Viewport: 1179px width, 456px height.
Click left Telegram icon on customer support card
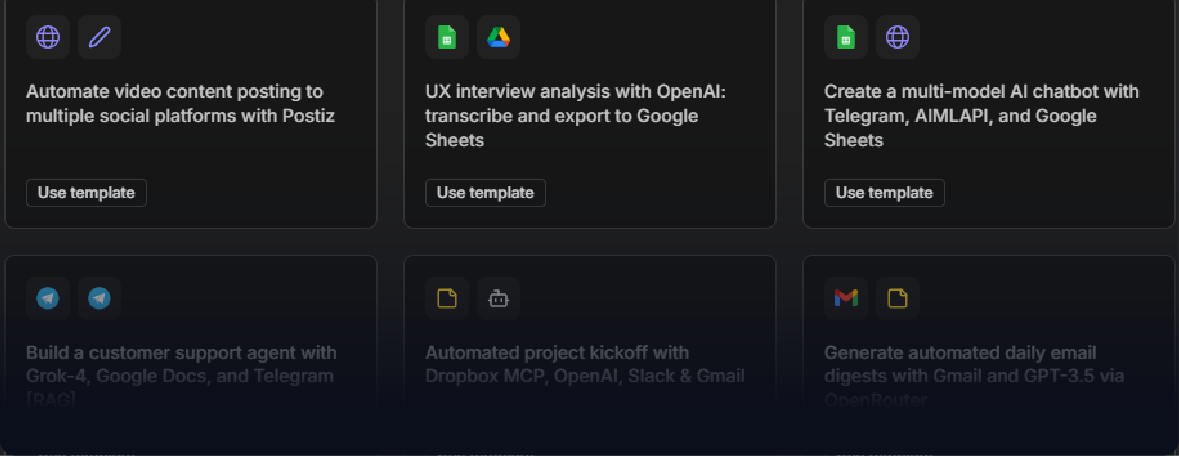(47, 298)
